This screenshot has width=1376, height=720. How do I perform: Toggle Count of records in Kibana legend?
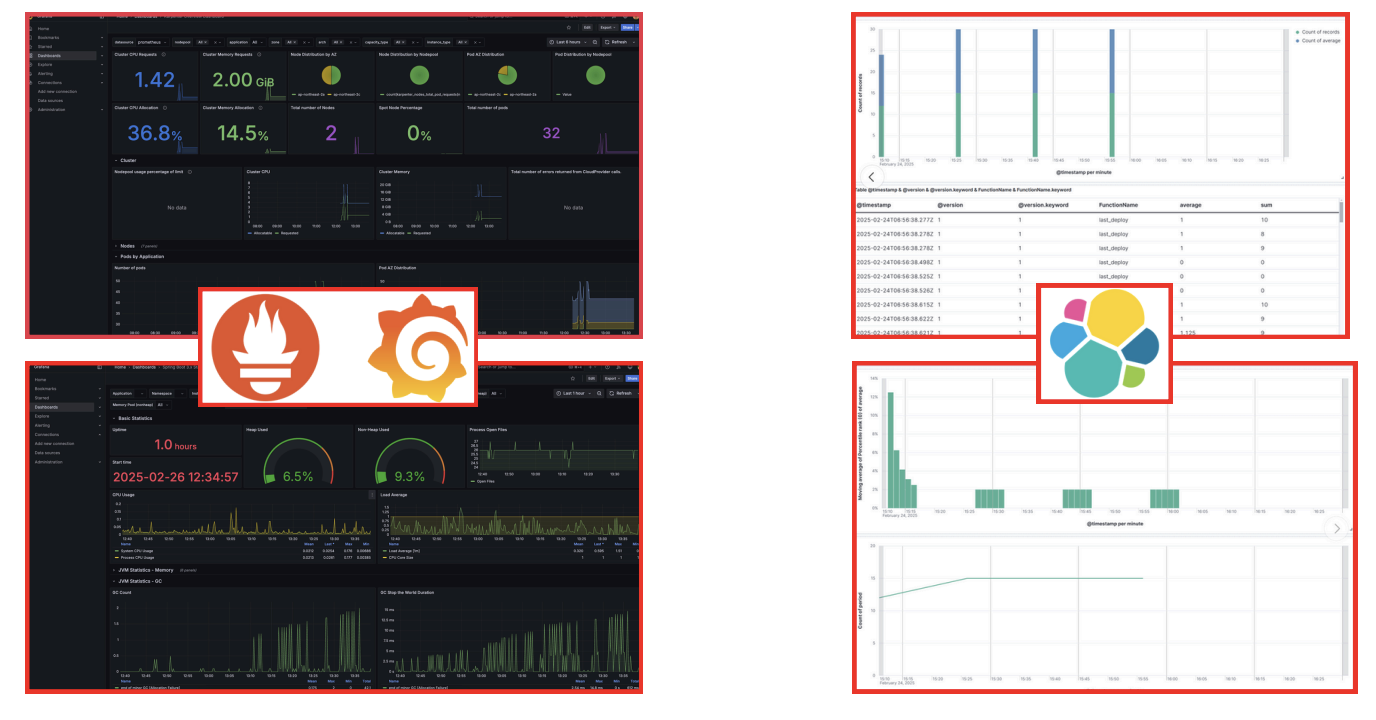[x=1315, y=32]
